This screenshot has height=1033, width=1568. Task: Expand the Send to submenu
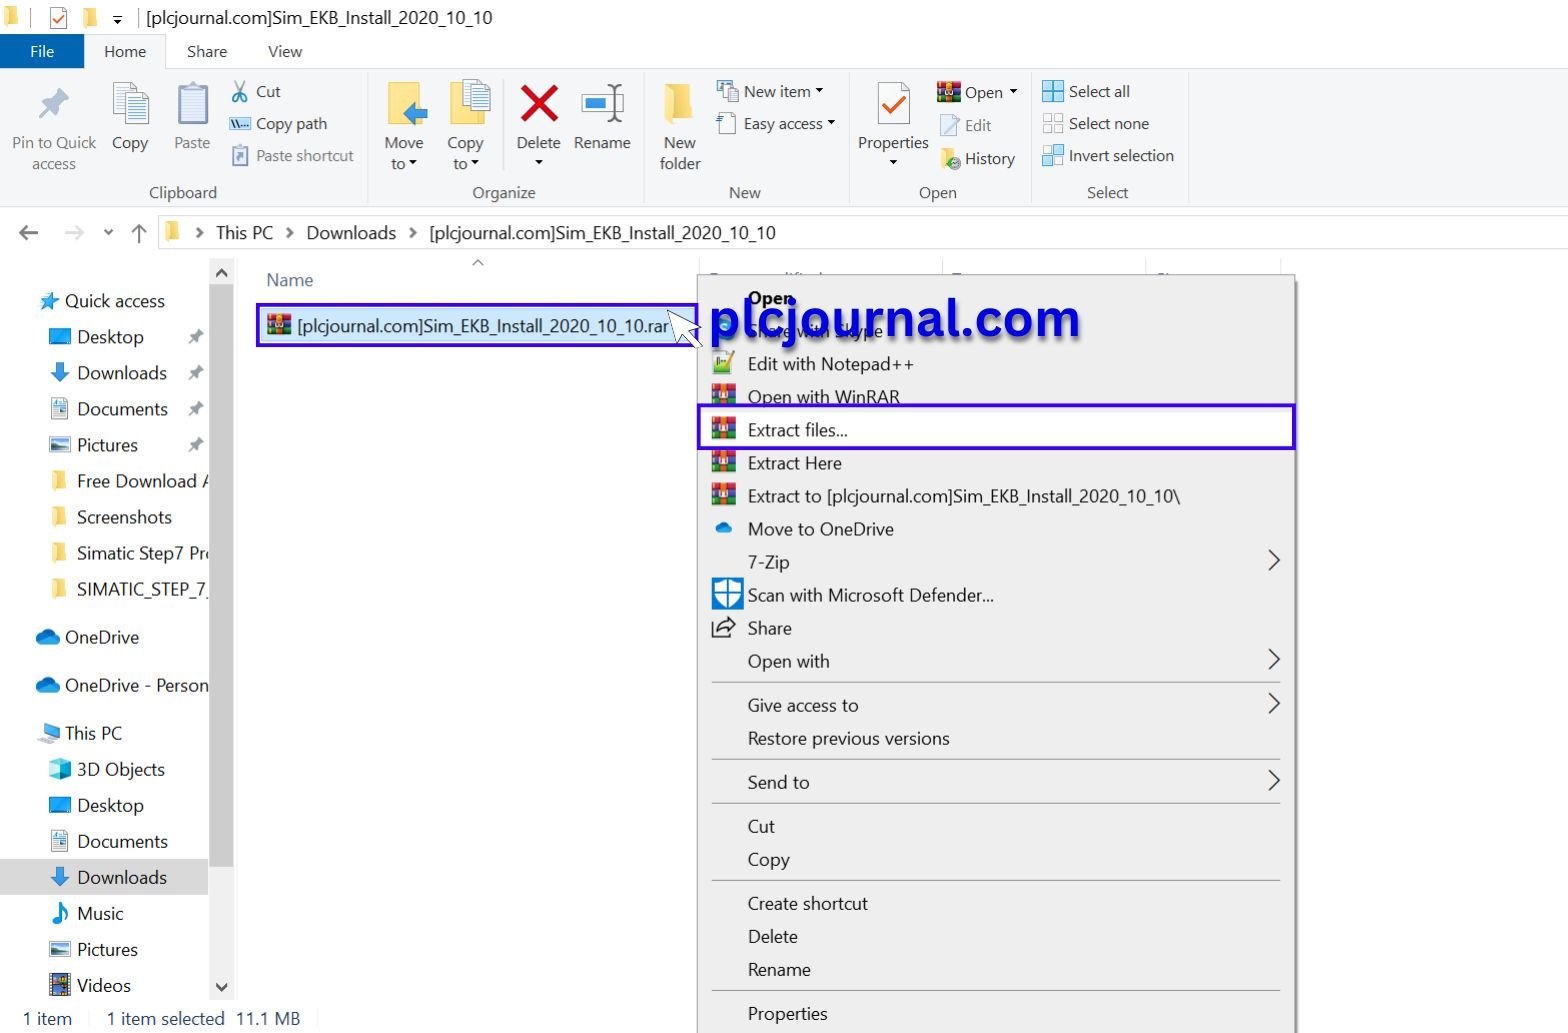(995, 782)
